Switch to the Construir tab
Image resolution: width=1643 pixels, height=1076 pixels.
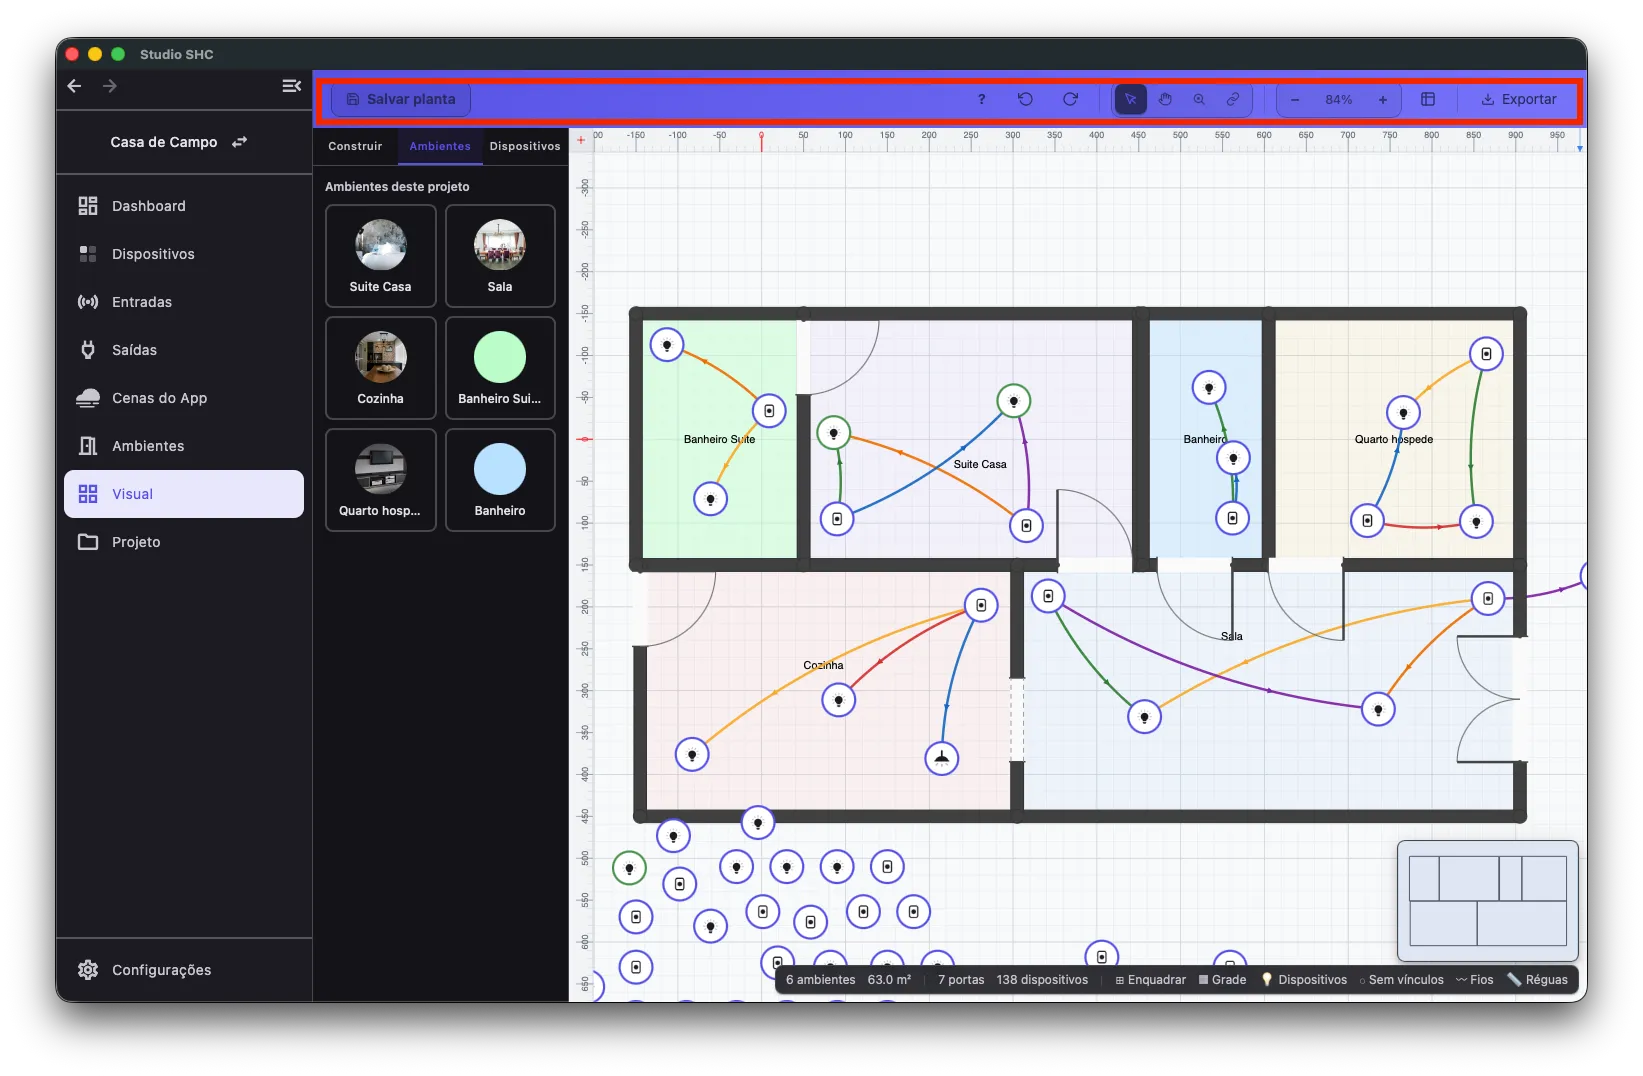tap(355, 146)
